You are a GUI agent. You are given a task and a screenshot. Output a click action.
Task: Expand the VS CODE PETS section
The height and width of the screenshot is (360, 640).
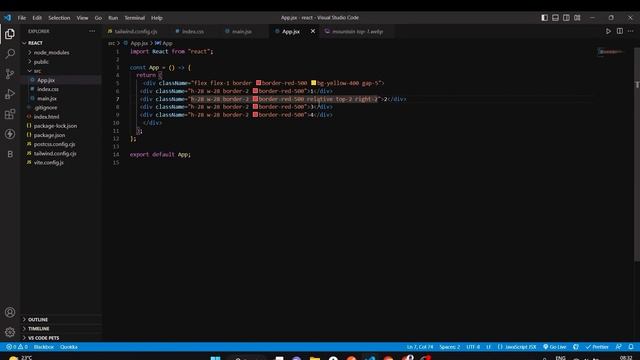point(43,338)
